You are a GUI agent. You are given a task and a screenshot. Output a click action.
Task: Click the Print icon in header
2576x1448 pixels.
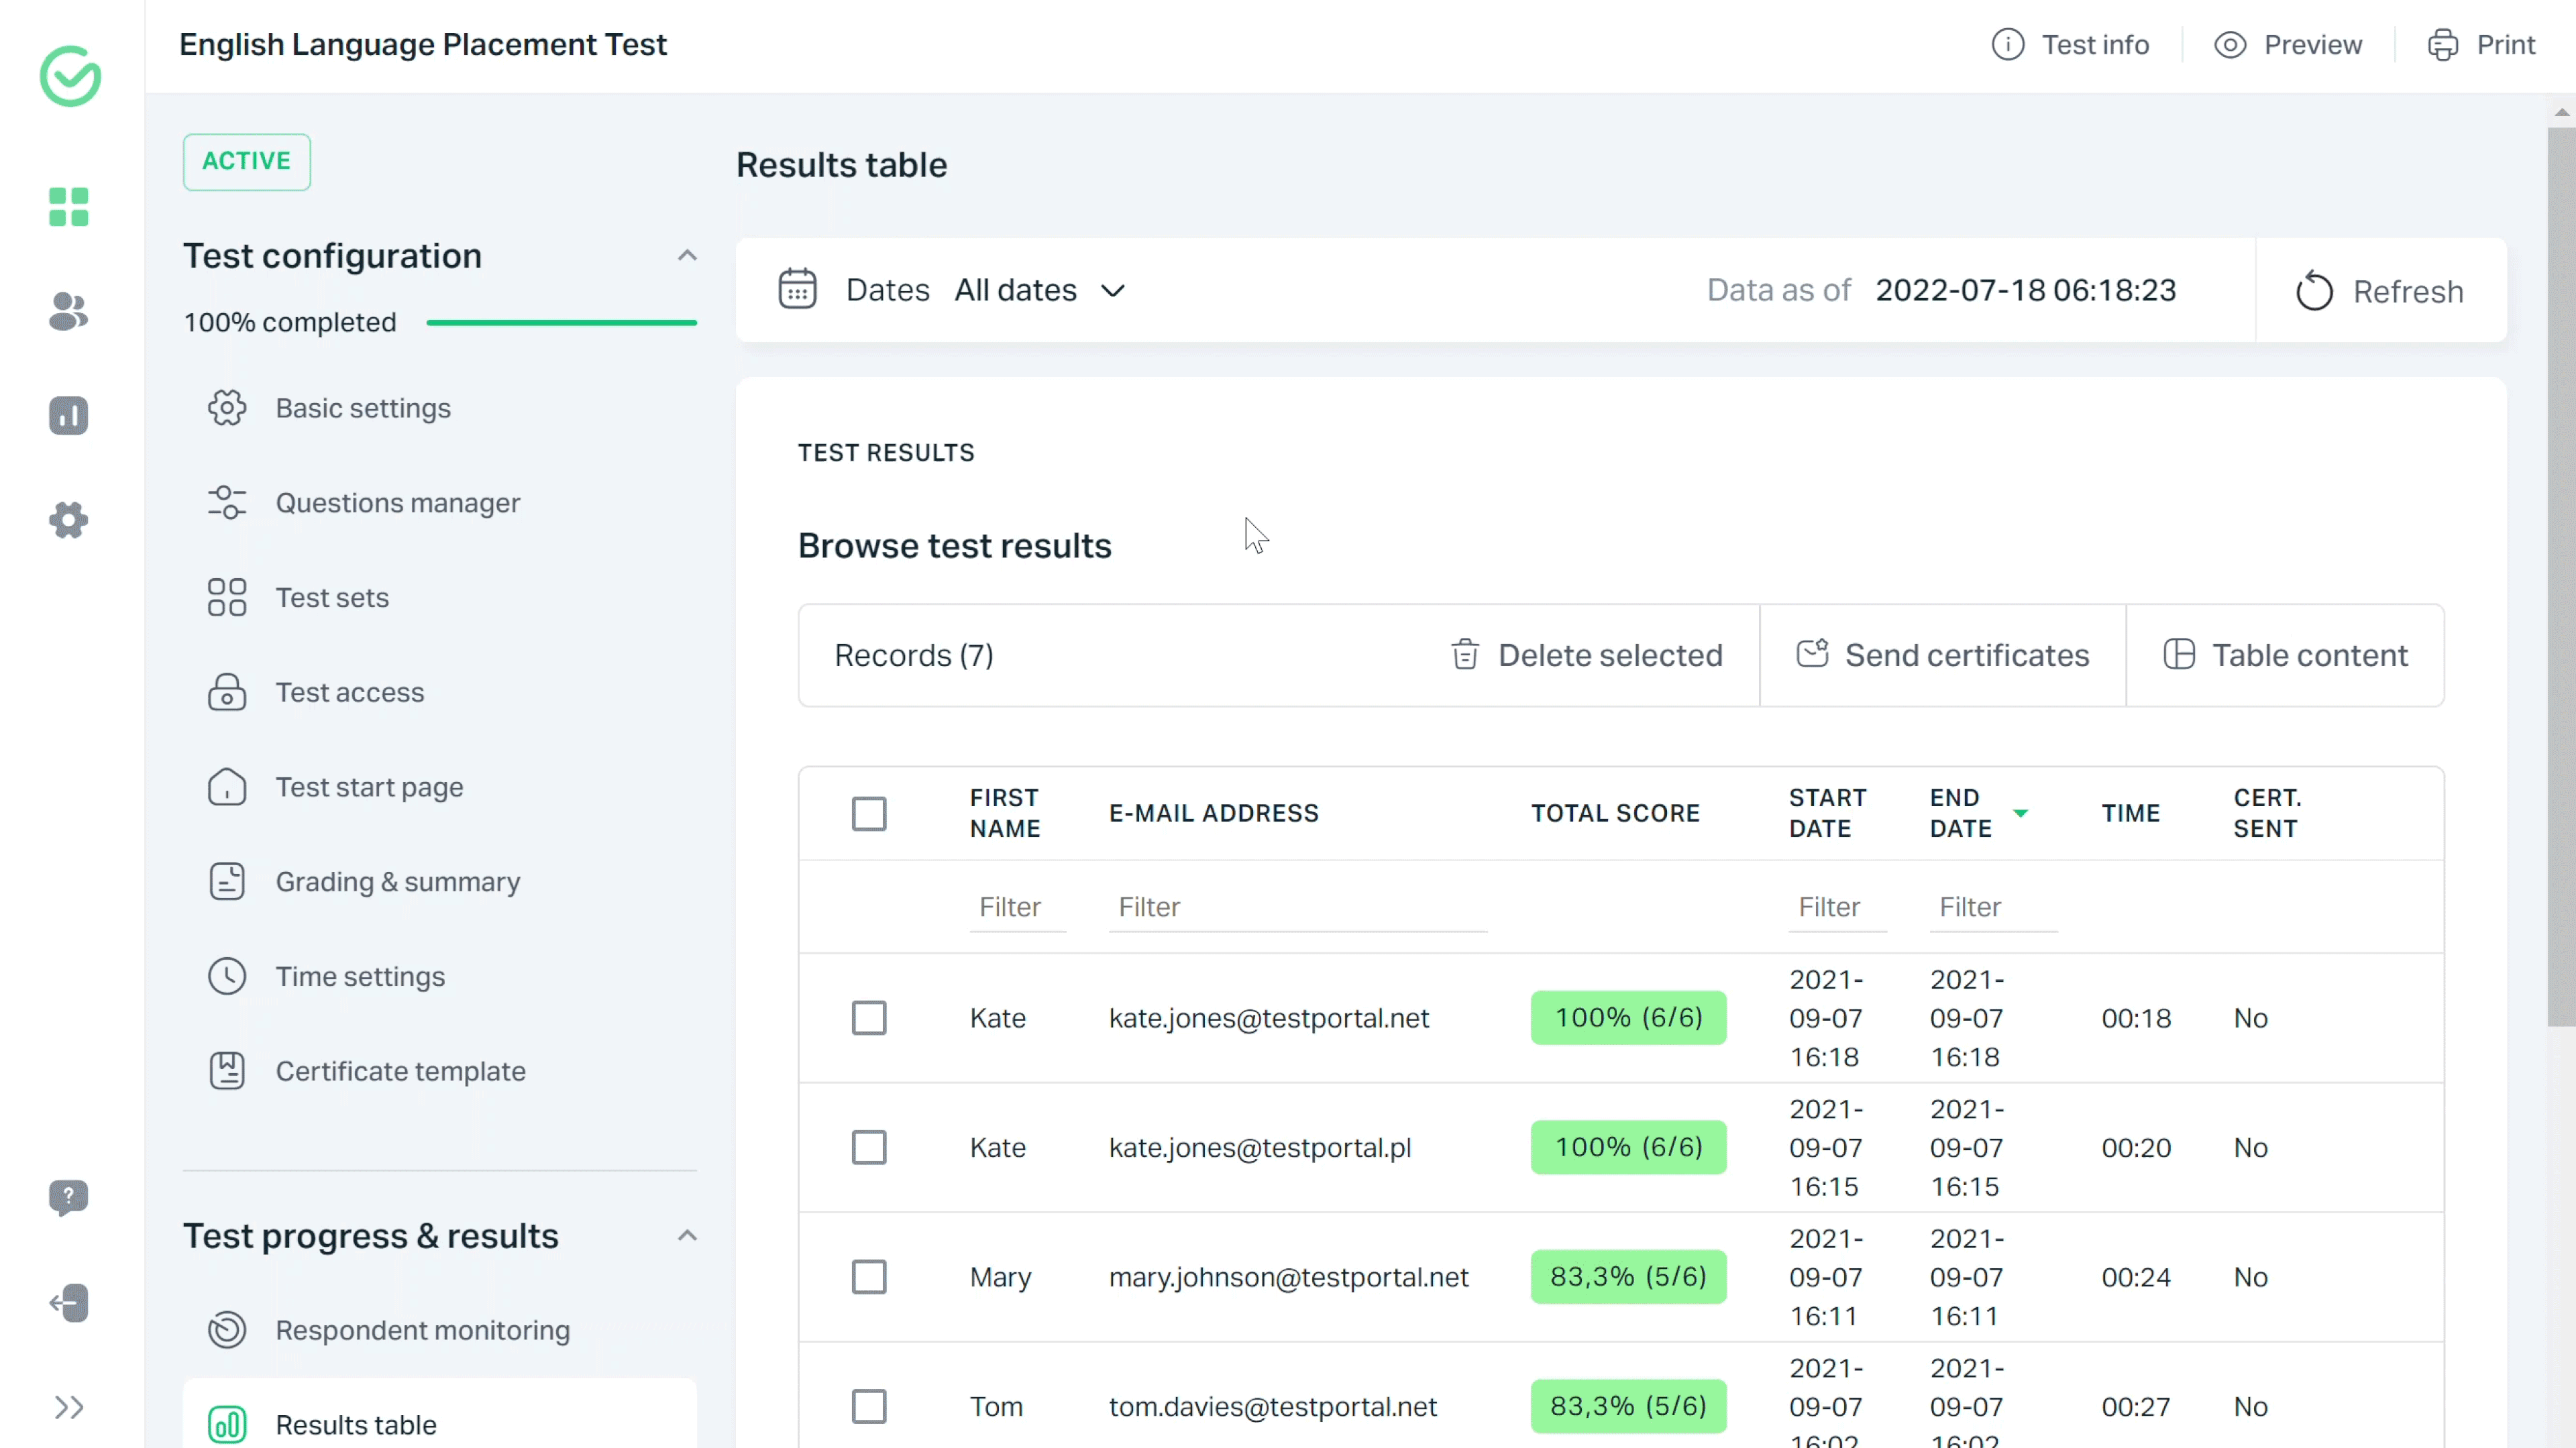click(x=2443, y=45)
